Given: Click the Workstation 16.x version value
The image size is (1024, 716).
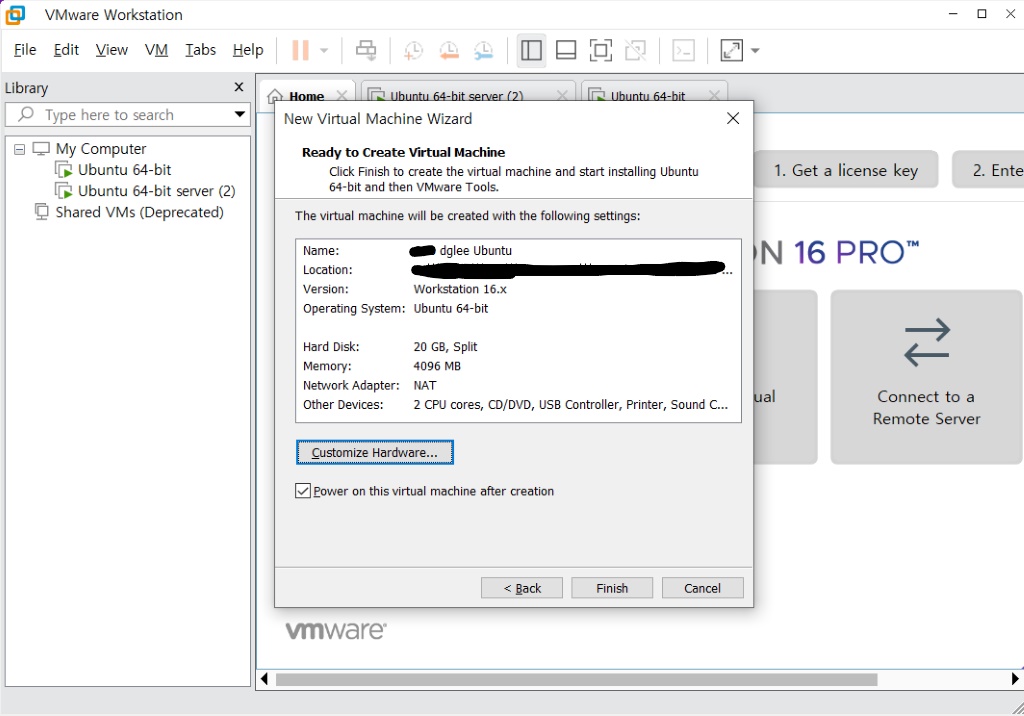Looking at the screenshot, I should click(x=460, y=289).
